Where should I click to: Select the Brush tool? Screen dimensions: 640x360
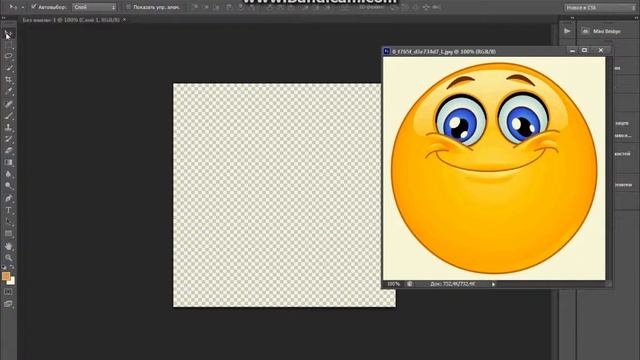(x=9, y=116)
